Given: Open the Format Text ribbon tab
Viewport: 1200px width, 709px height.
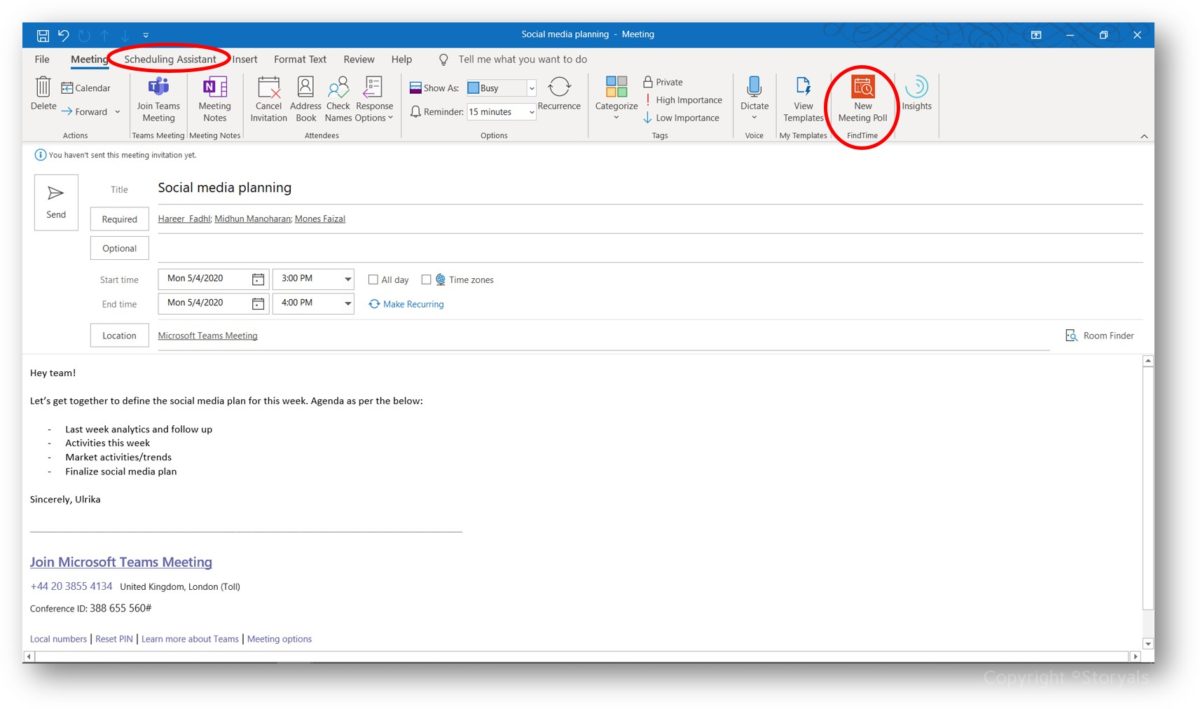Looking at the screenshot, I should click(x=300, y=59).
